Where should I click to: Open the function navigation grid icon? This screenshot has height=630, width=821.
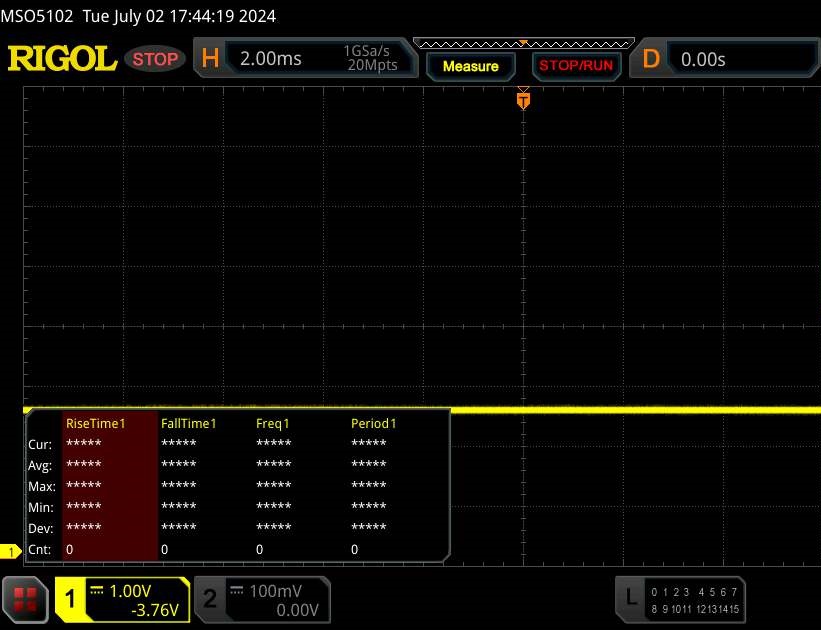(x=27, y=599)
